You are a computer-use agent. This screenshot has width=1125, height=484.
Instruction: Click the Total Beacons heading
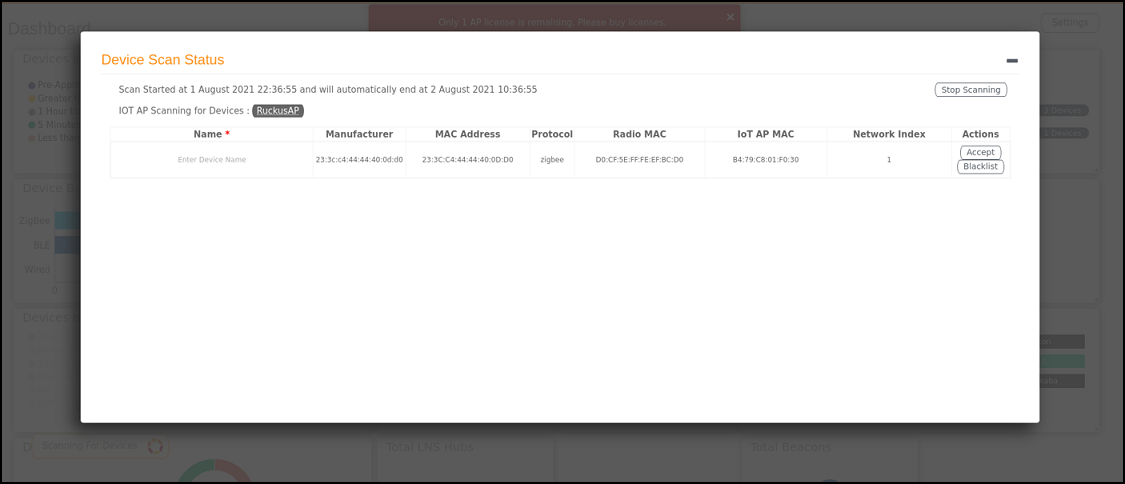pos(791,447)
